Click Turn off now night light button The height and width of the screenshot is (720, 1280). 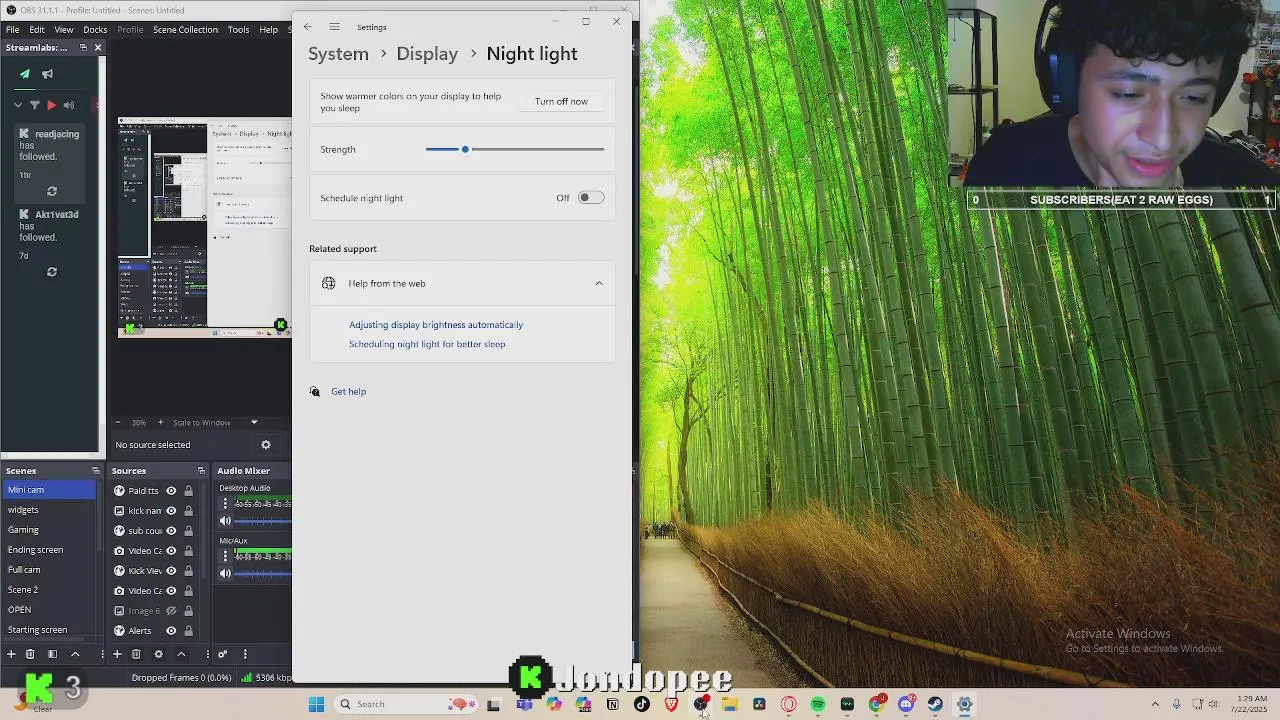click(561, 101)
